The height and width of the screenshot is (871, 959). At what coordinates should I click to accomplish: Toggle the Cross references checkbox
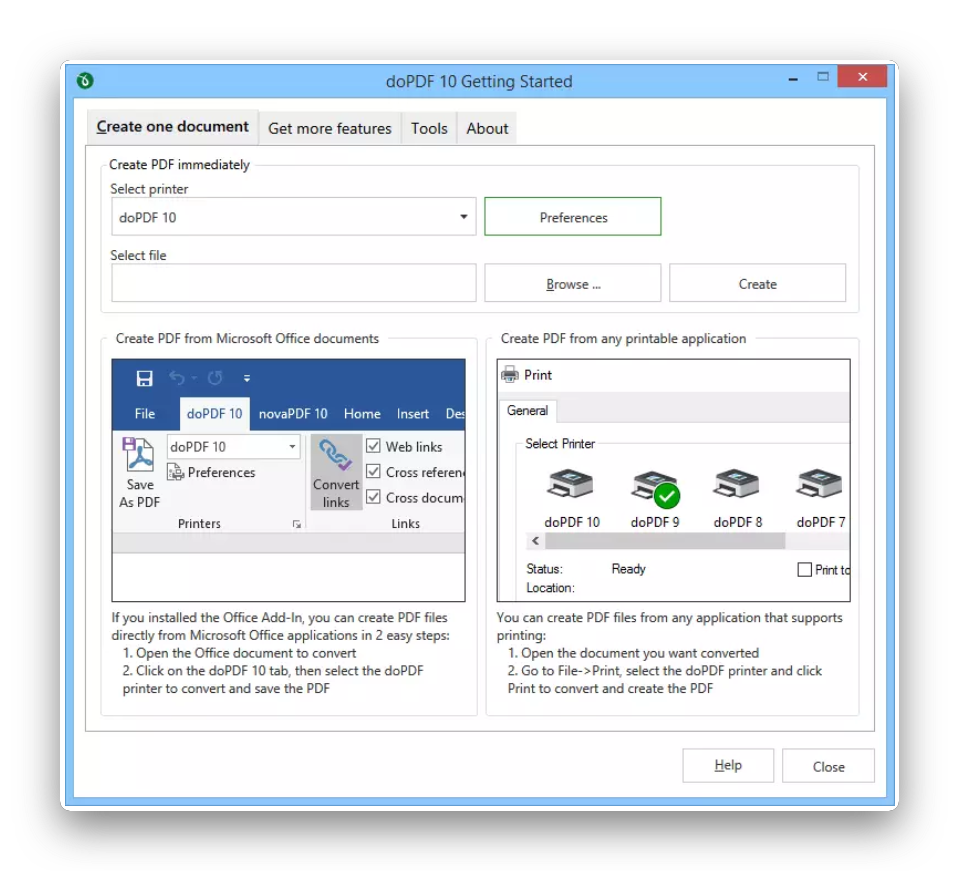pyautogui.click(x=373, y=472)
